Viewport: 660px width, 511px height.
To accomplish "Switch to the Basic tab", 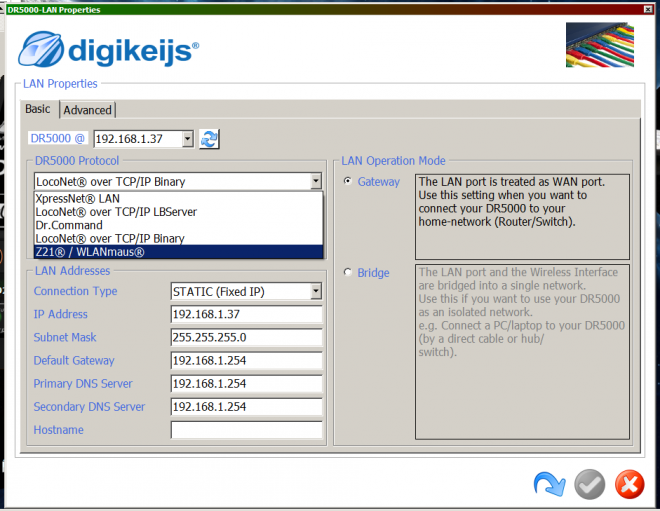I will coord(38,109).
